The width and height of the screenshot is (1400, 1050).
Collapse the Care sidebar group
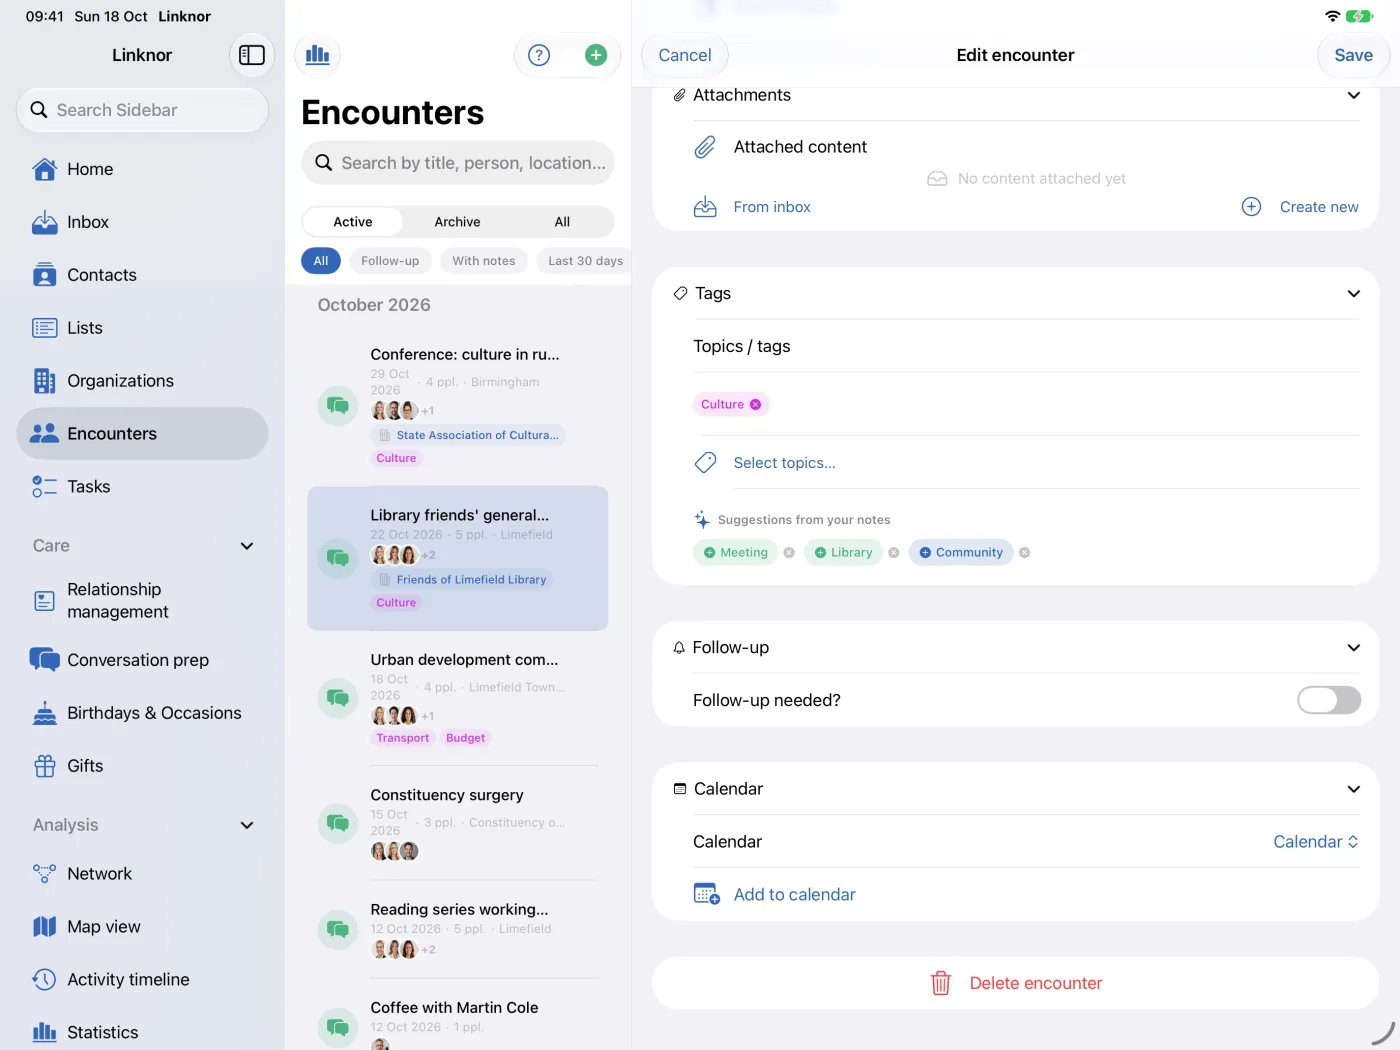pos(247,546)
